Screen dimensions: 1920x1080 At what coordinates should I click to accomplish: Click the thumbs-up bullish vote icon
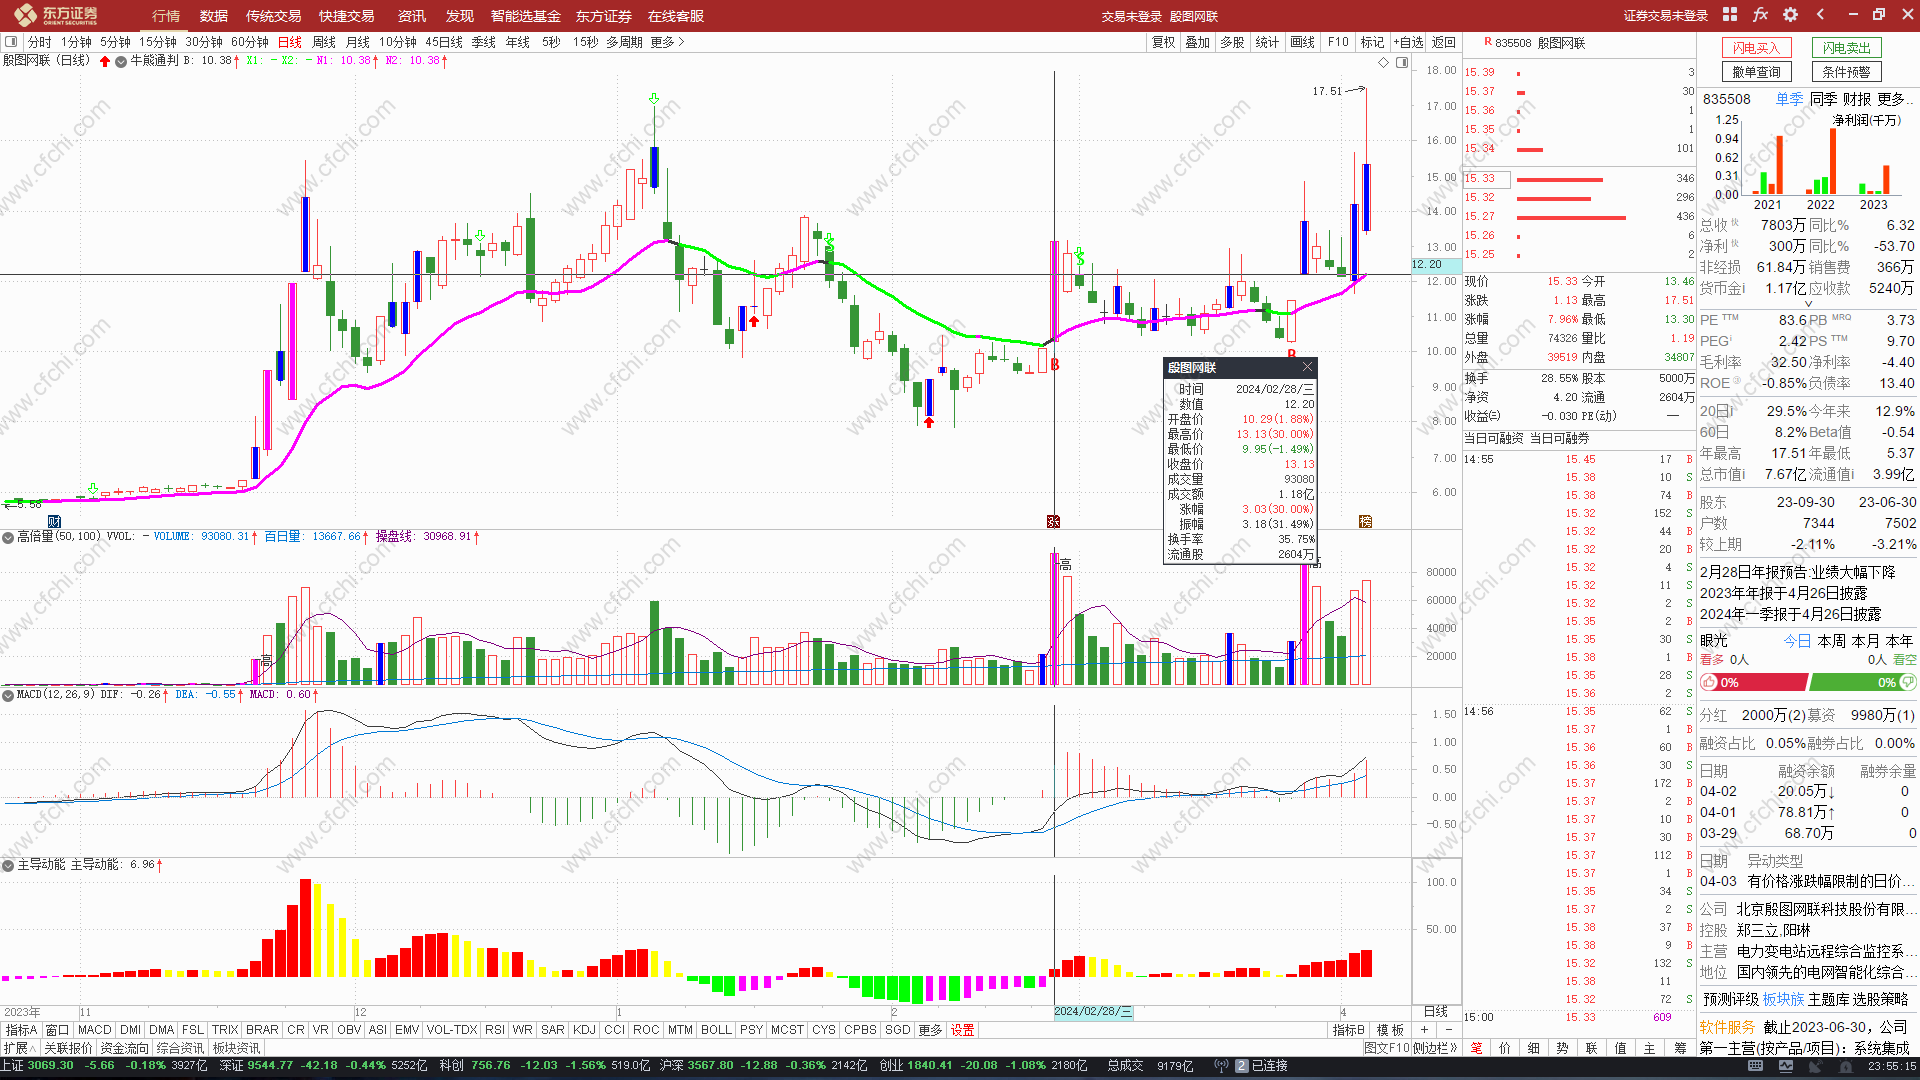(x=1709, y=682)
